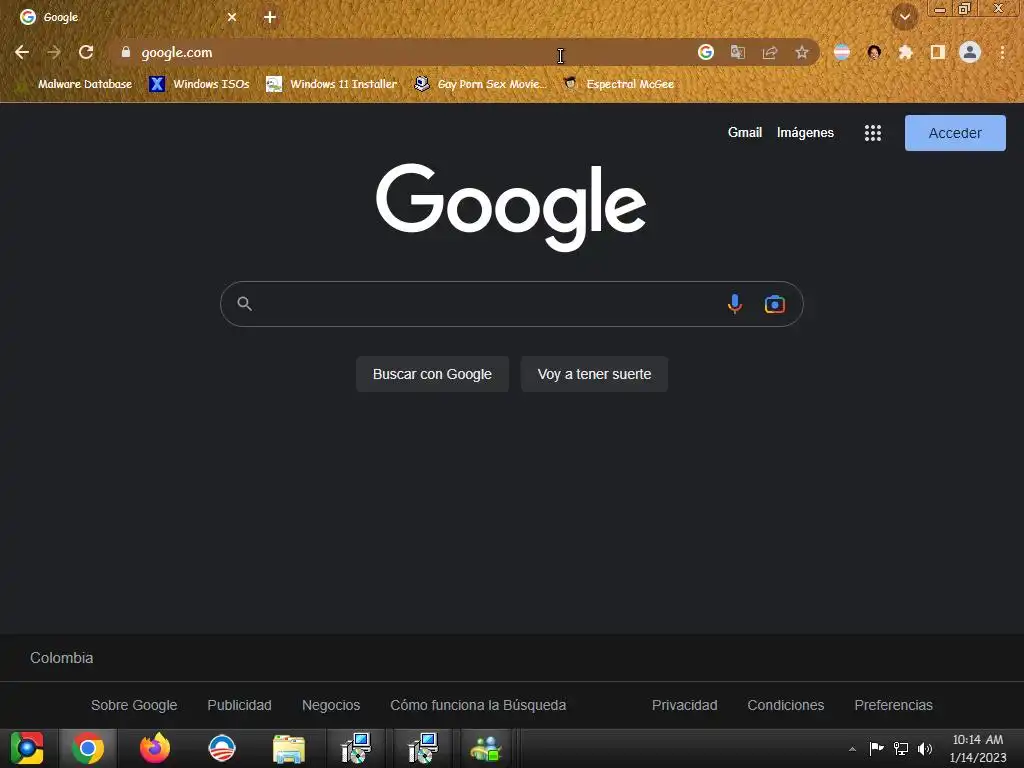The image size is (1024, 768).
Task: Open the Start button on taskbar
Action: pyautogui.click(x=27, y=748)
